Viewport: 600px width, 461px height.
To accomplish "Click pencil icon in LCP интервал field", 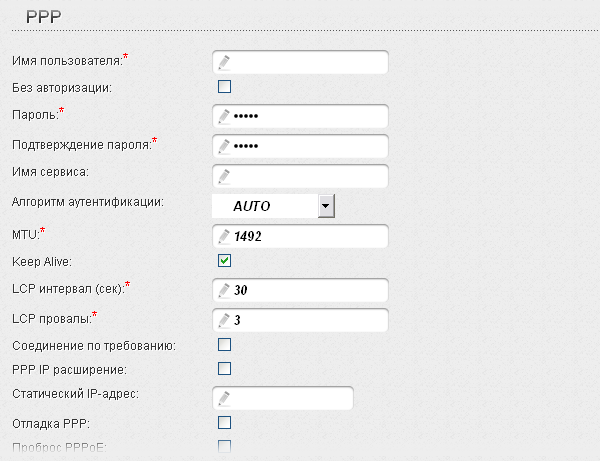I will [224, 291].
